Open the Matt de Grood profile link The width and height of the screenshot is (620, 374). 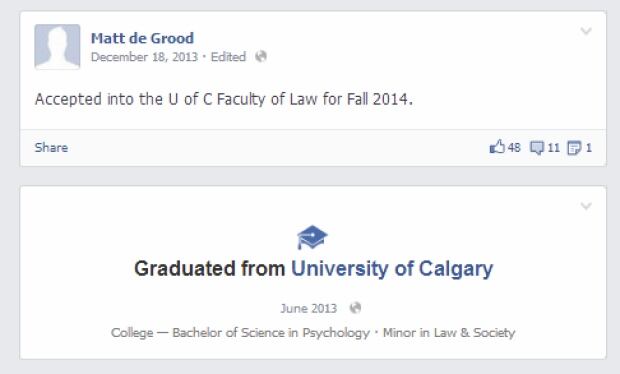click(x=142, y=38)
